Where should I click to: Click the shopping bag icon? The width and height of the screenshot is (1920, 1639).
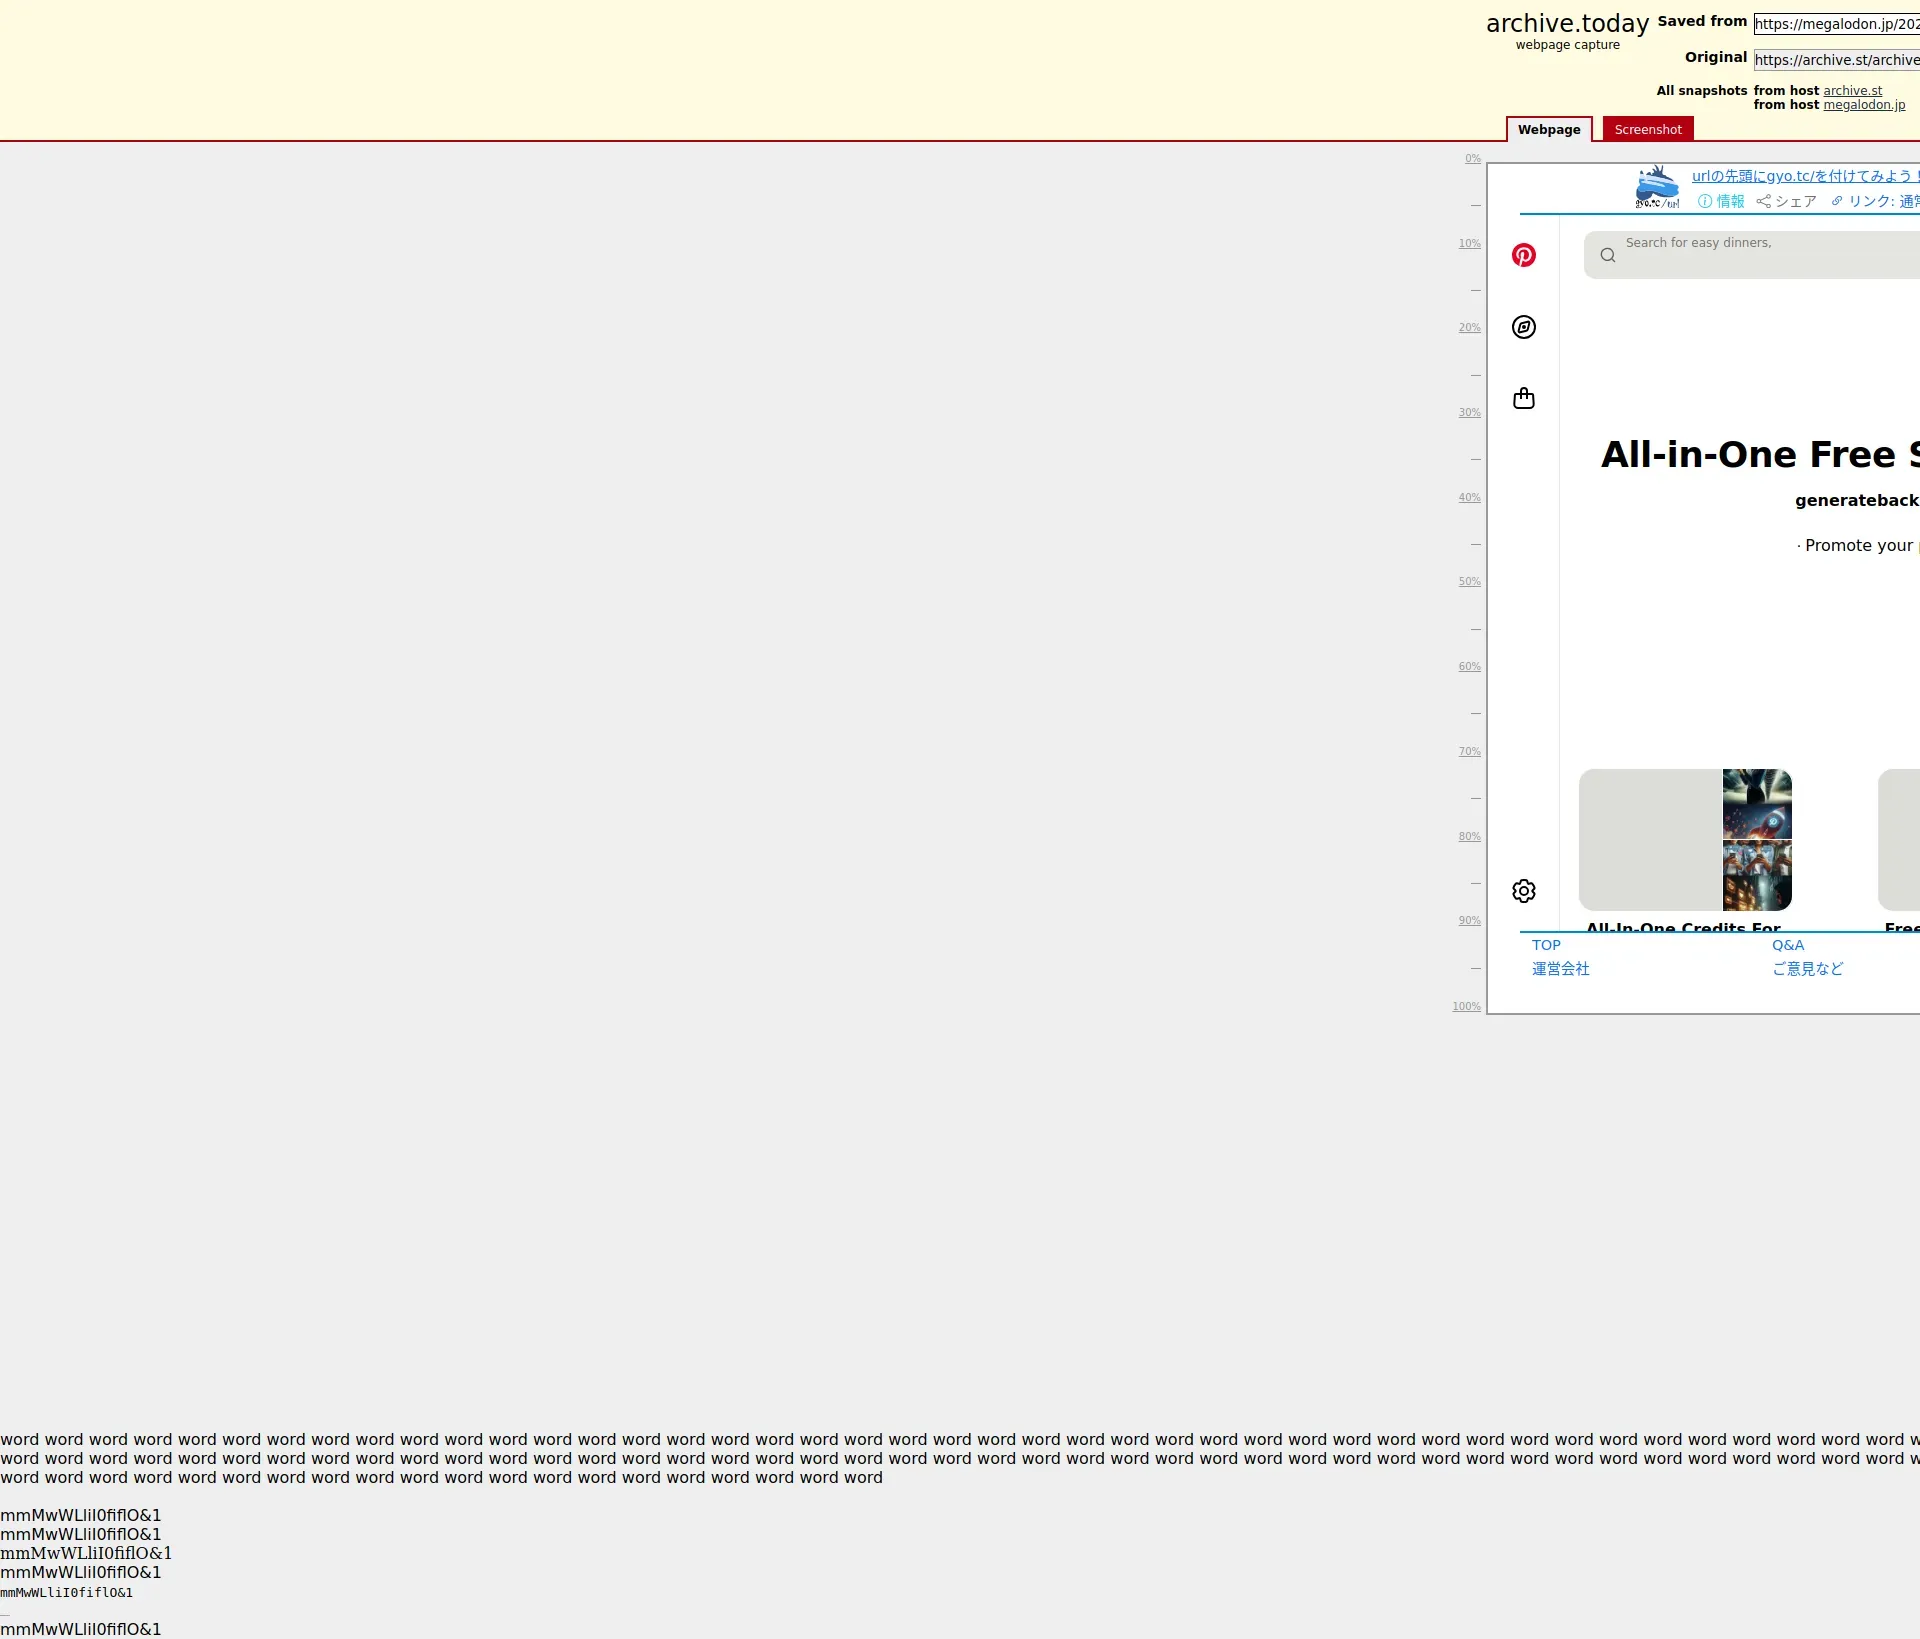coord(1523,398)
